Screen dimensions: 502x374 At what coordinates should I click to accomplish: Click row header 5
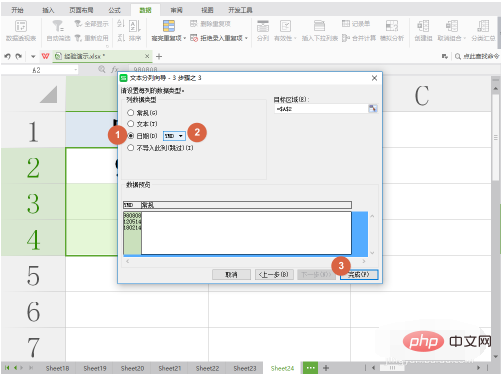pyautogui.click(x=33, y=275)
